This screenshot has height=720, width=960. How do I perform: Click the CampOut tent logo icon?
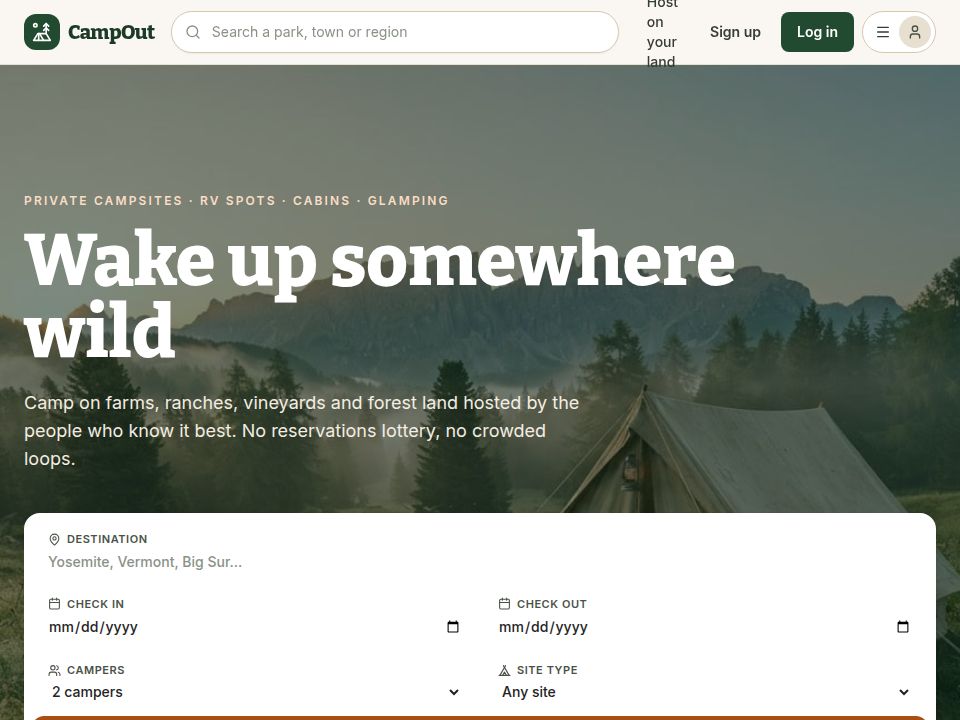(x=42, y=32)
